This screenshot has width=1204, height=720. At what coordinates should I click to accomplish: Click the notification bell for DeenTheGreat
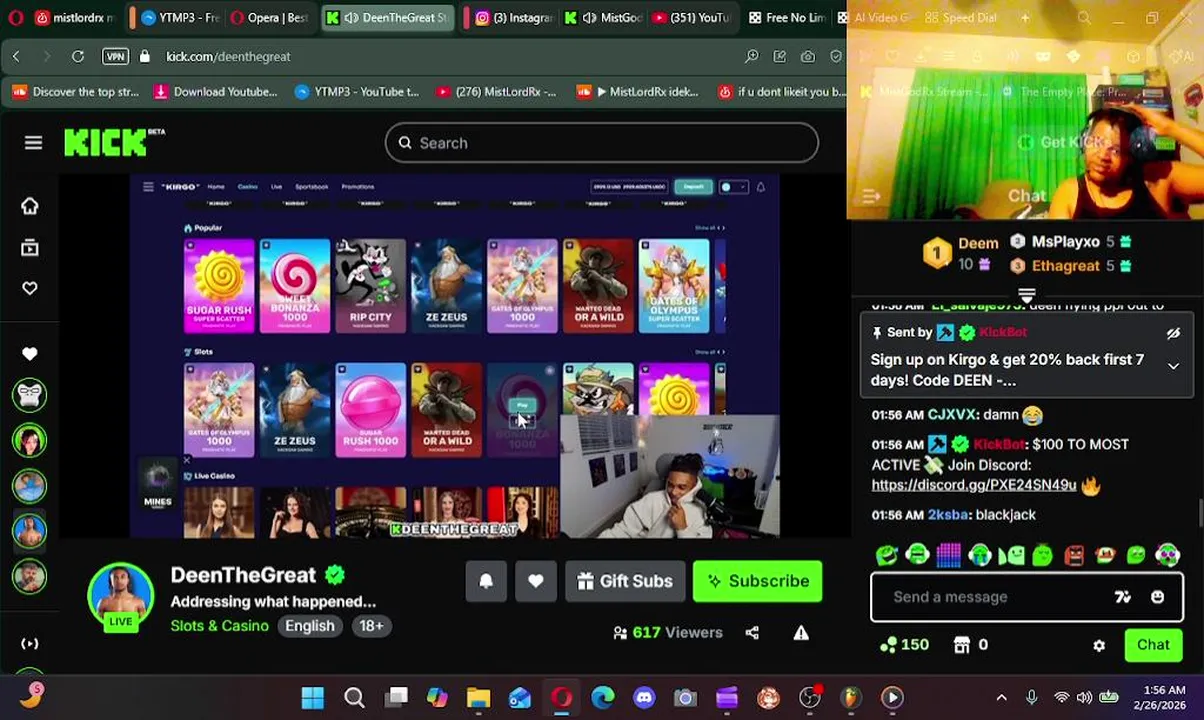(486, 581)
